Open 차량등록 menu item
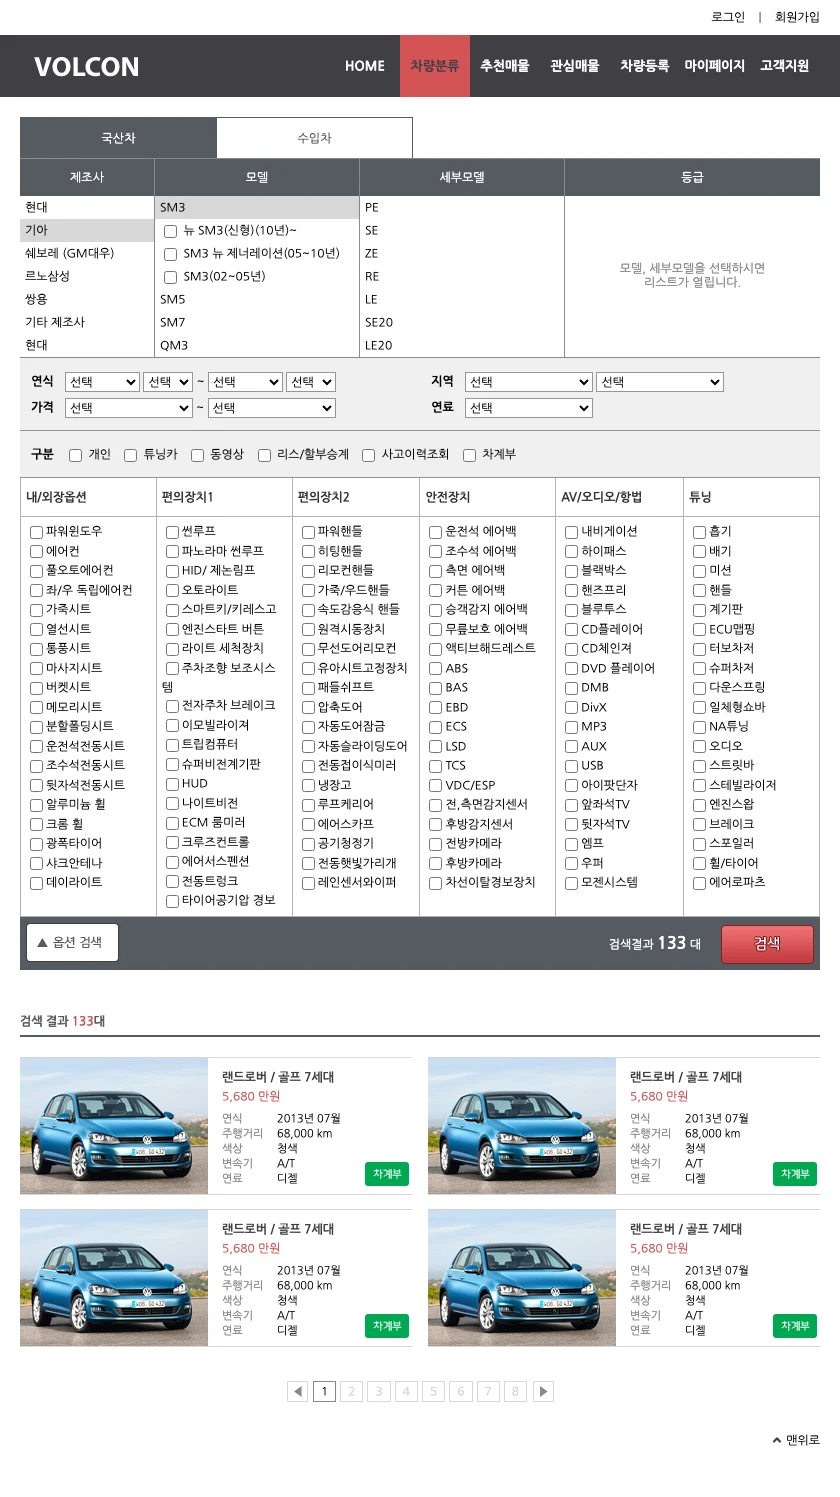The image size is (840, 1497). [x=645, y=66]
